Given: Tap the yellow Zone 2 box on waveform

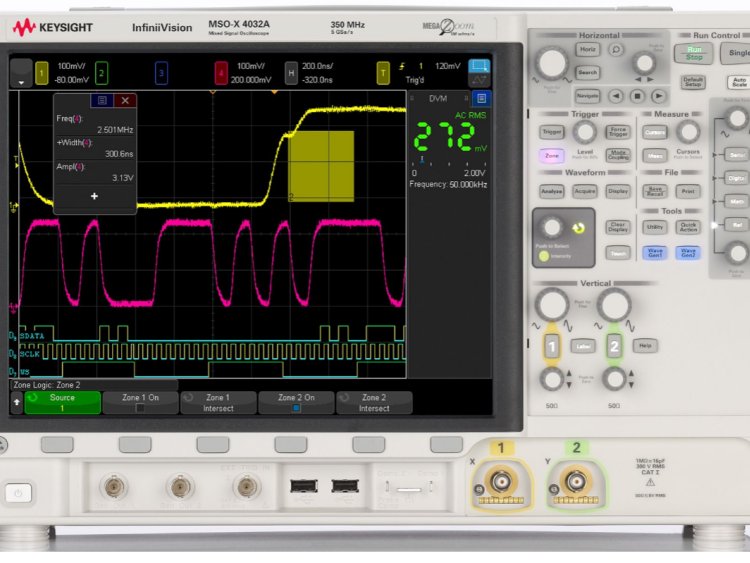Looking at the screenshot, I should click(x=321, y=166).
